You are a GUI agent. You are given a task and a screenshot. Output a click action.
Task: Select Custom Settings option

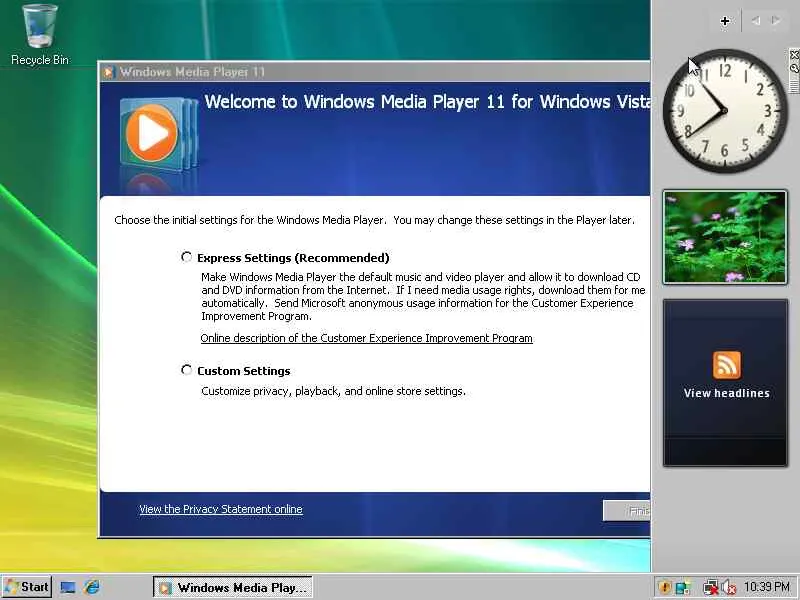pos(187,370)
